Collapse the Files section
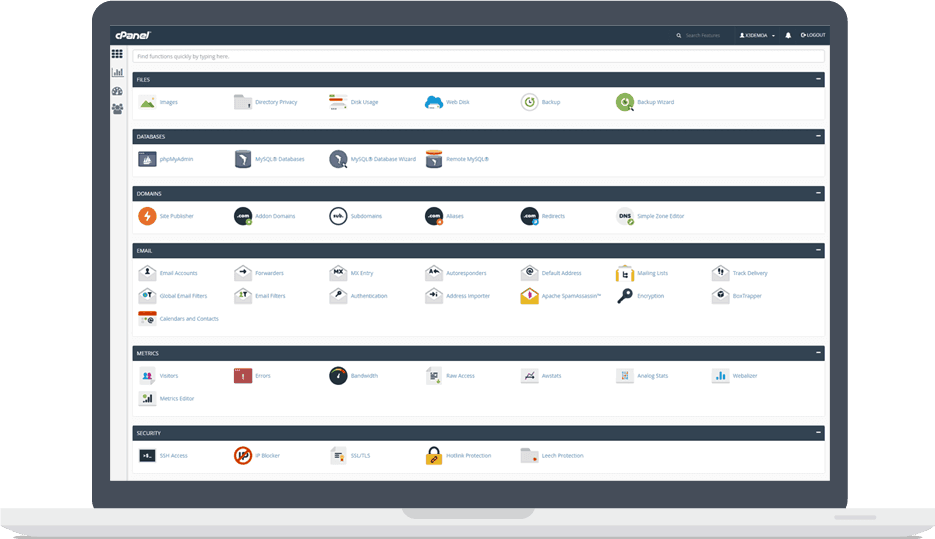 click(818, 79)
